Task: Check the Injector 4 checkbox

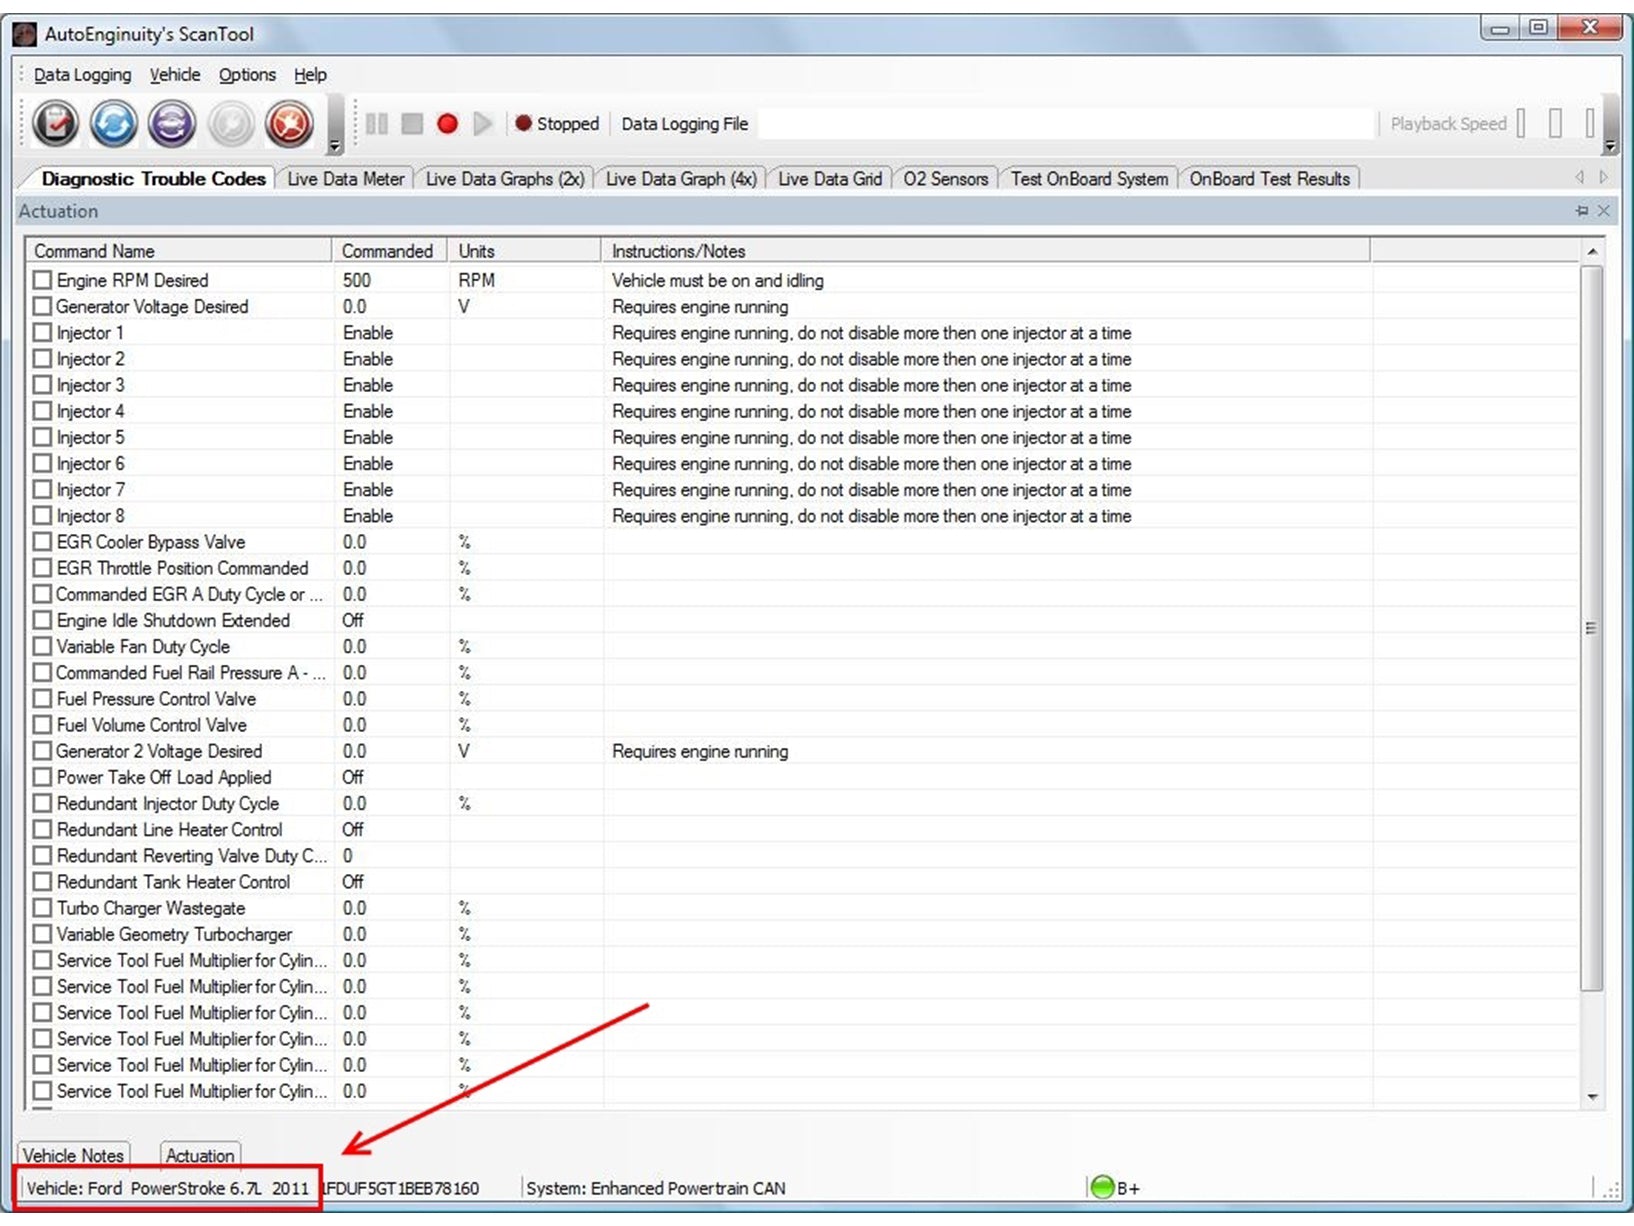Action: [x=42, y=411]
